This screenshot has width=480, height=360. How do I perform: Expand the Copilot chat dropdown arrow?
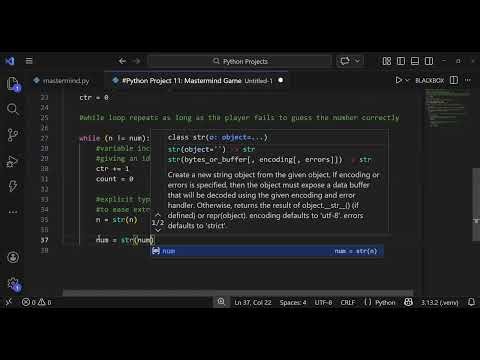click(357, 61)
